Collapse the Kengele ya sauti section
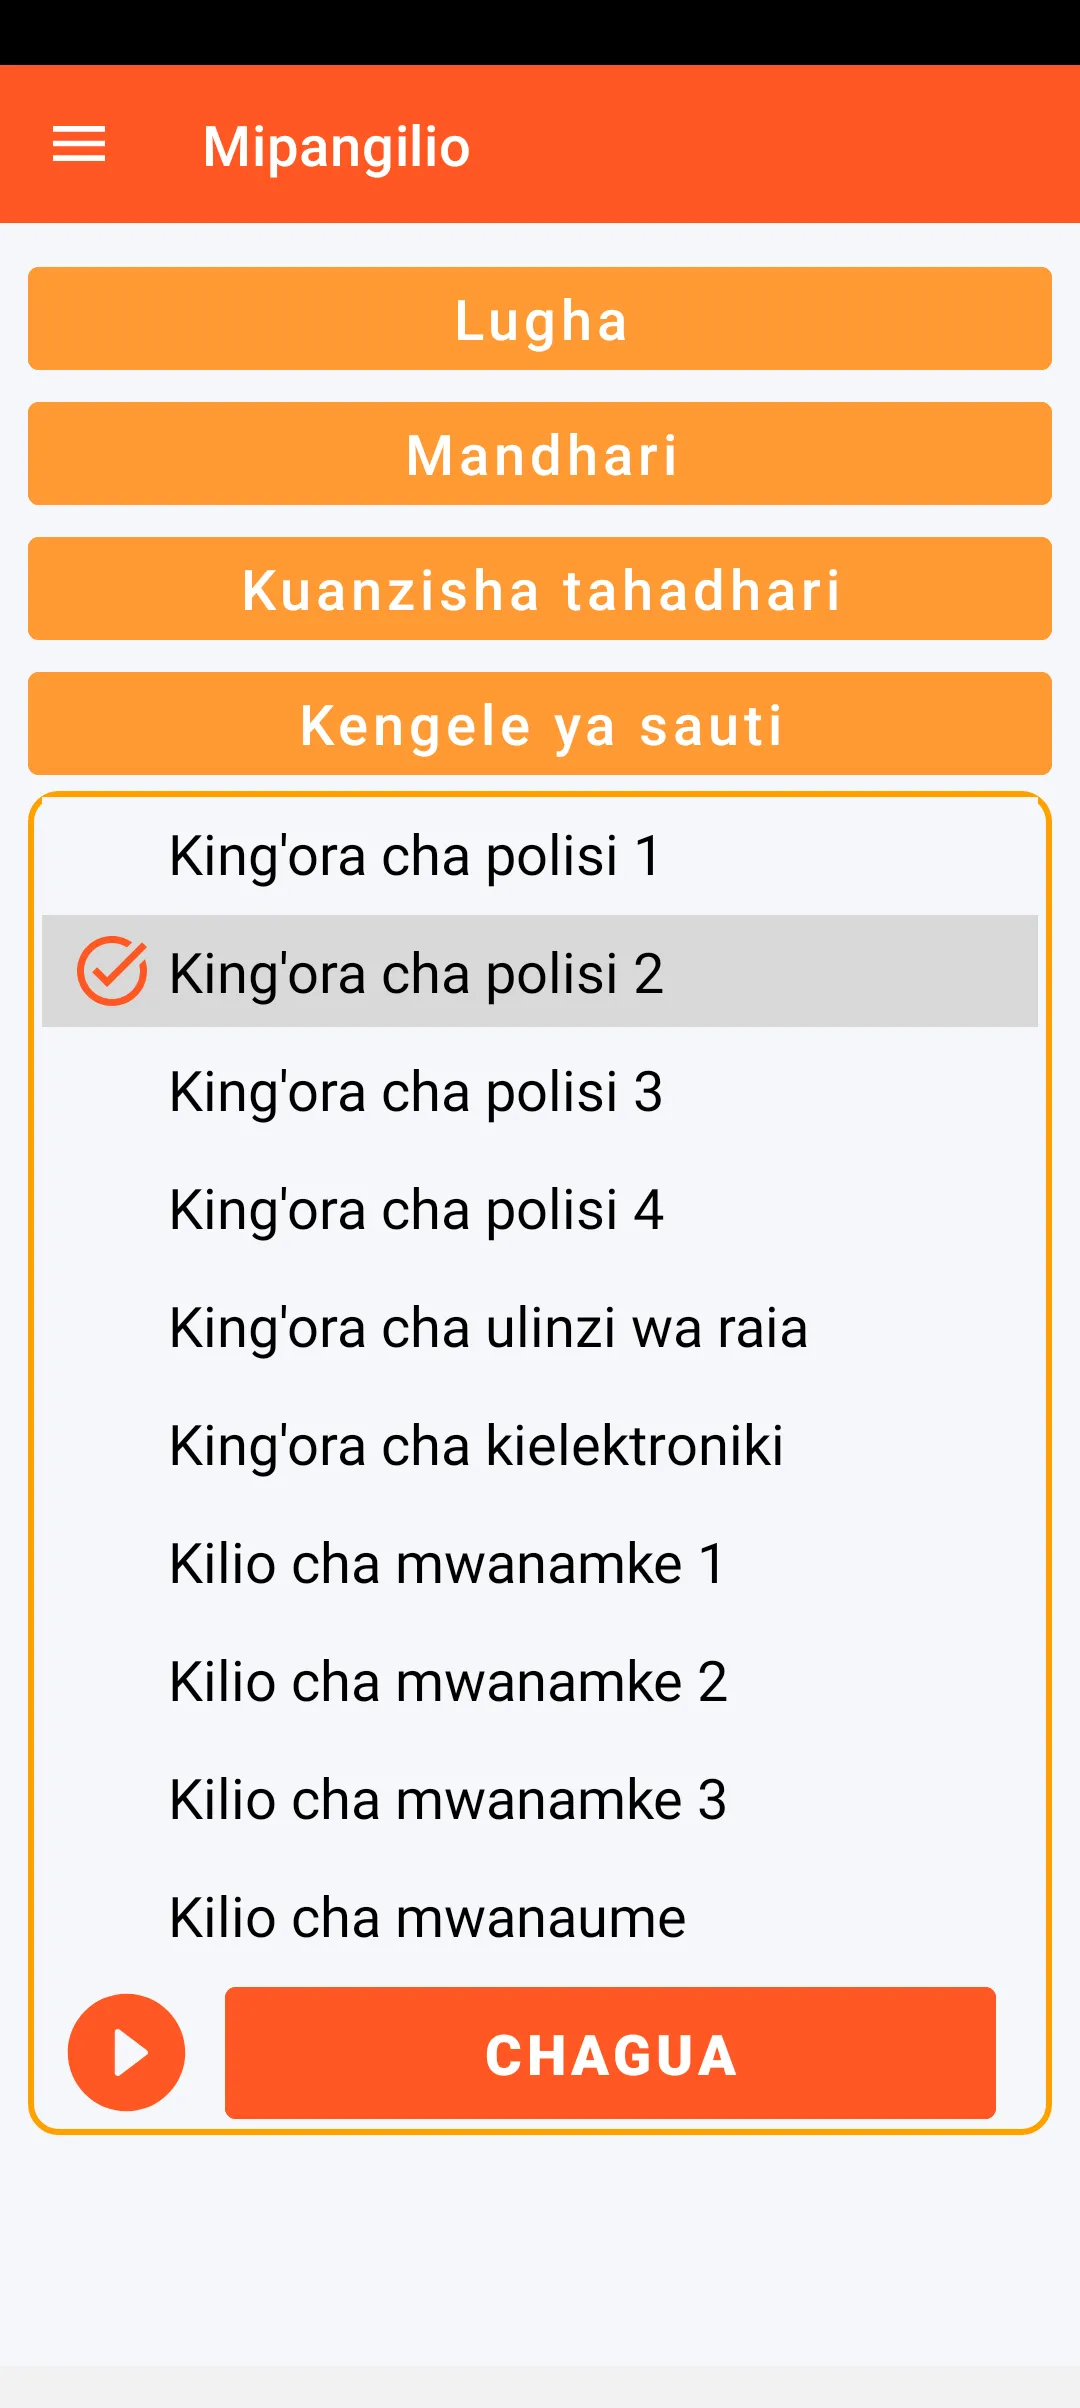Image resolution: width=1080 pixels, height=2408 pixels. pos(540,724)
